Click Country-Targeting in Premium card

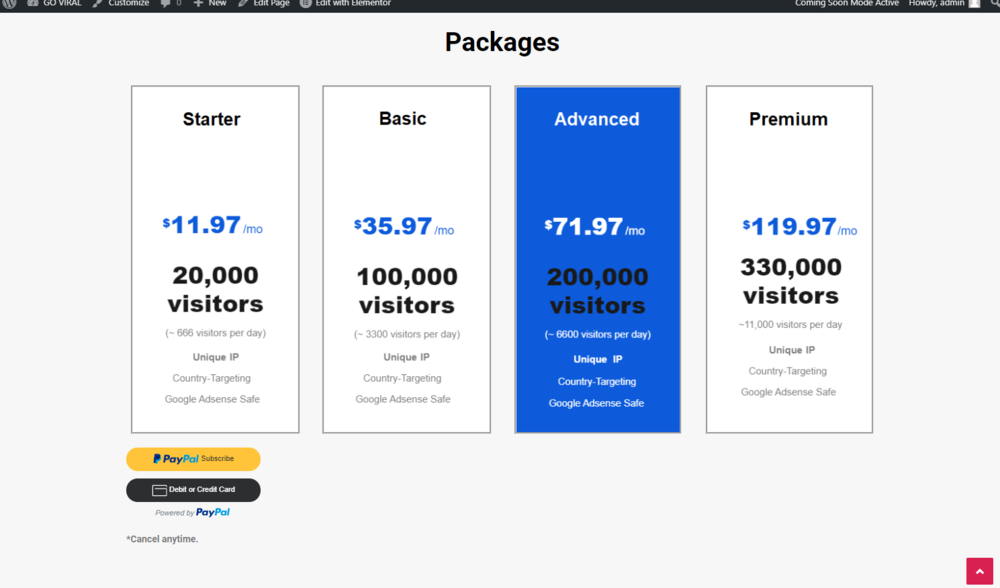point(788,371)
